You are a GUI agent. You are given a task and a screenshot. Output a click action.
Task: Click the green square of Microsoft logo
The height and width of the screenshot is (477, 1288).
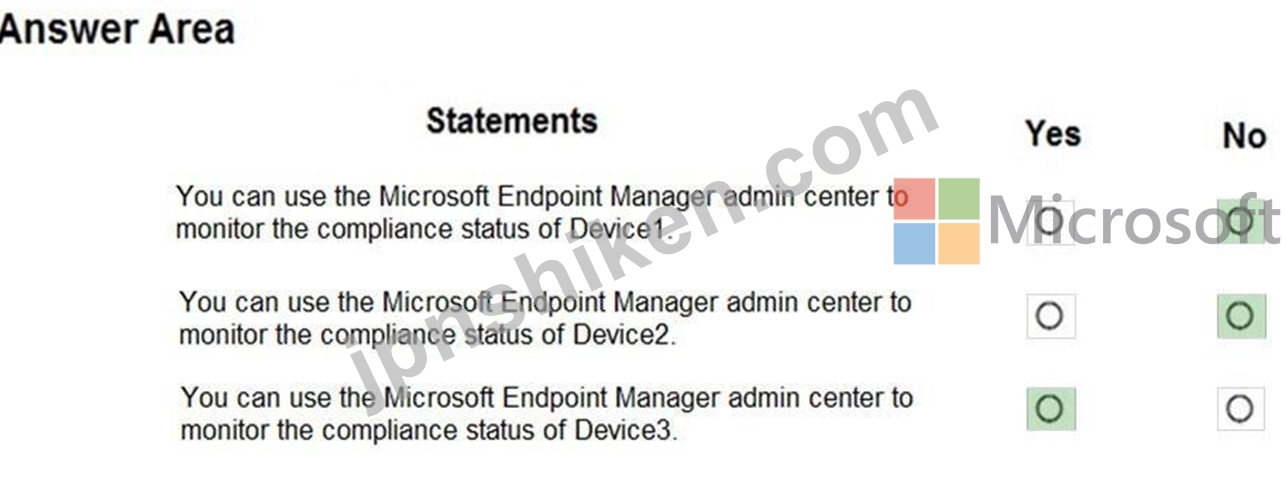(959, 199)
